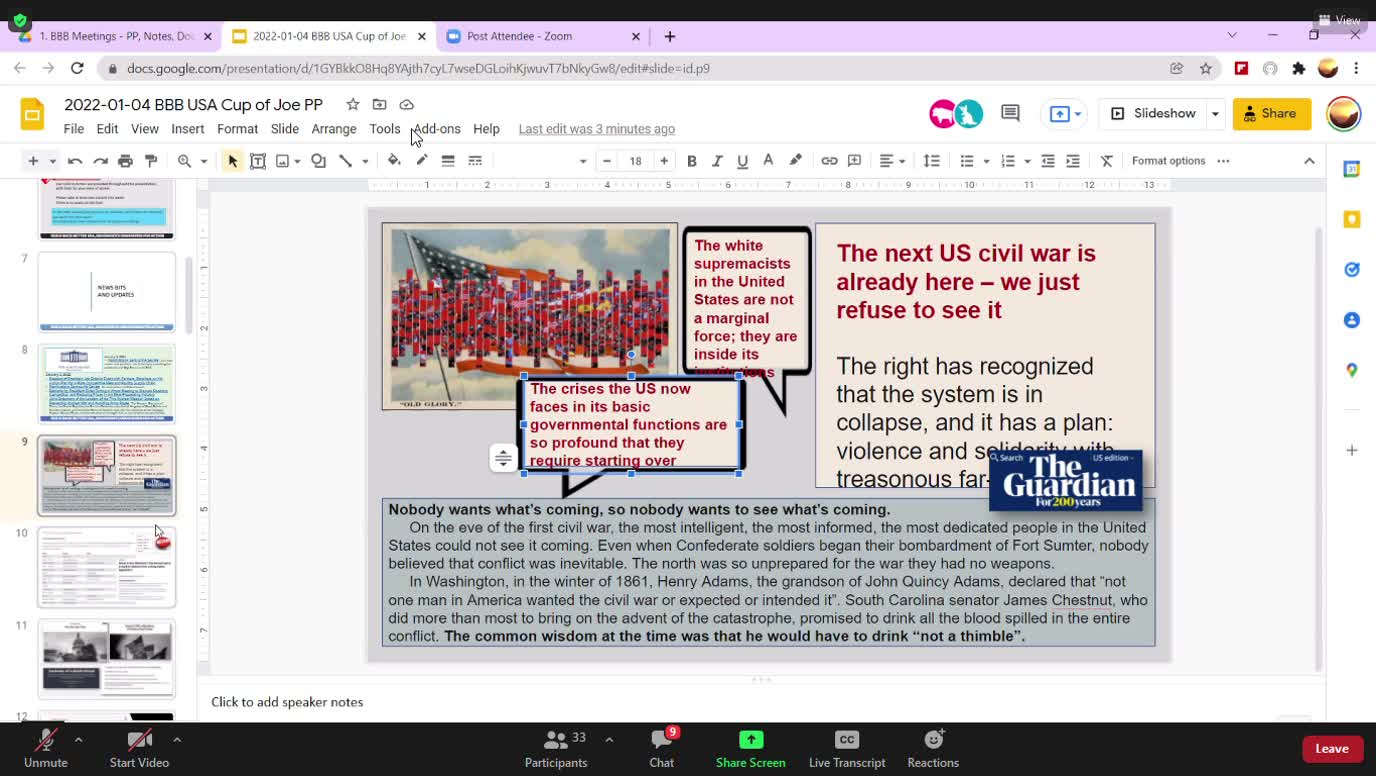The width and height of the screenshot is (1376, 776).
Task: Collapse the toolbar with the chevron
Action: [1309, 161]
